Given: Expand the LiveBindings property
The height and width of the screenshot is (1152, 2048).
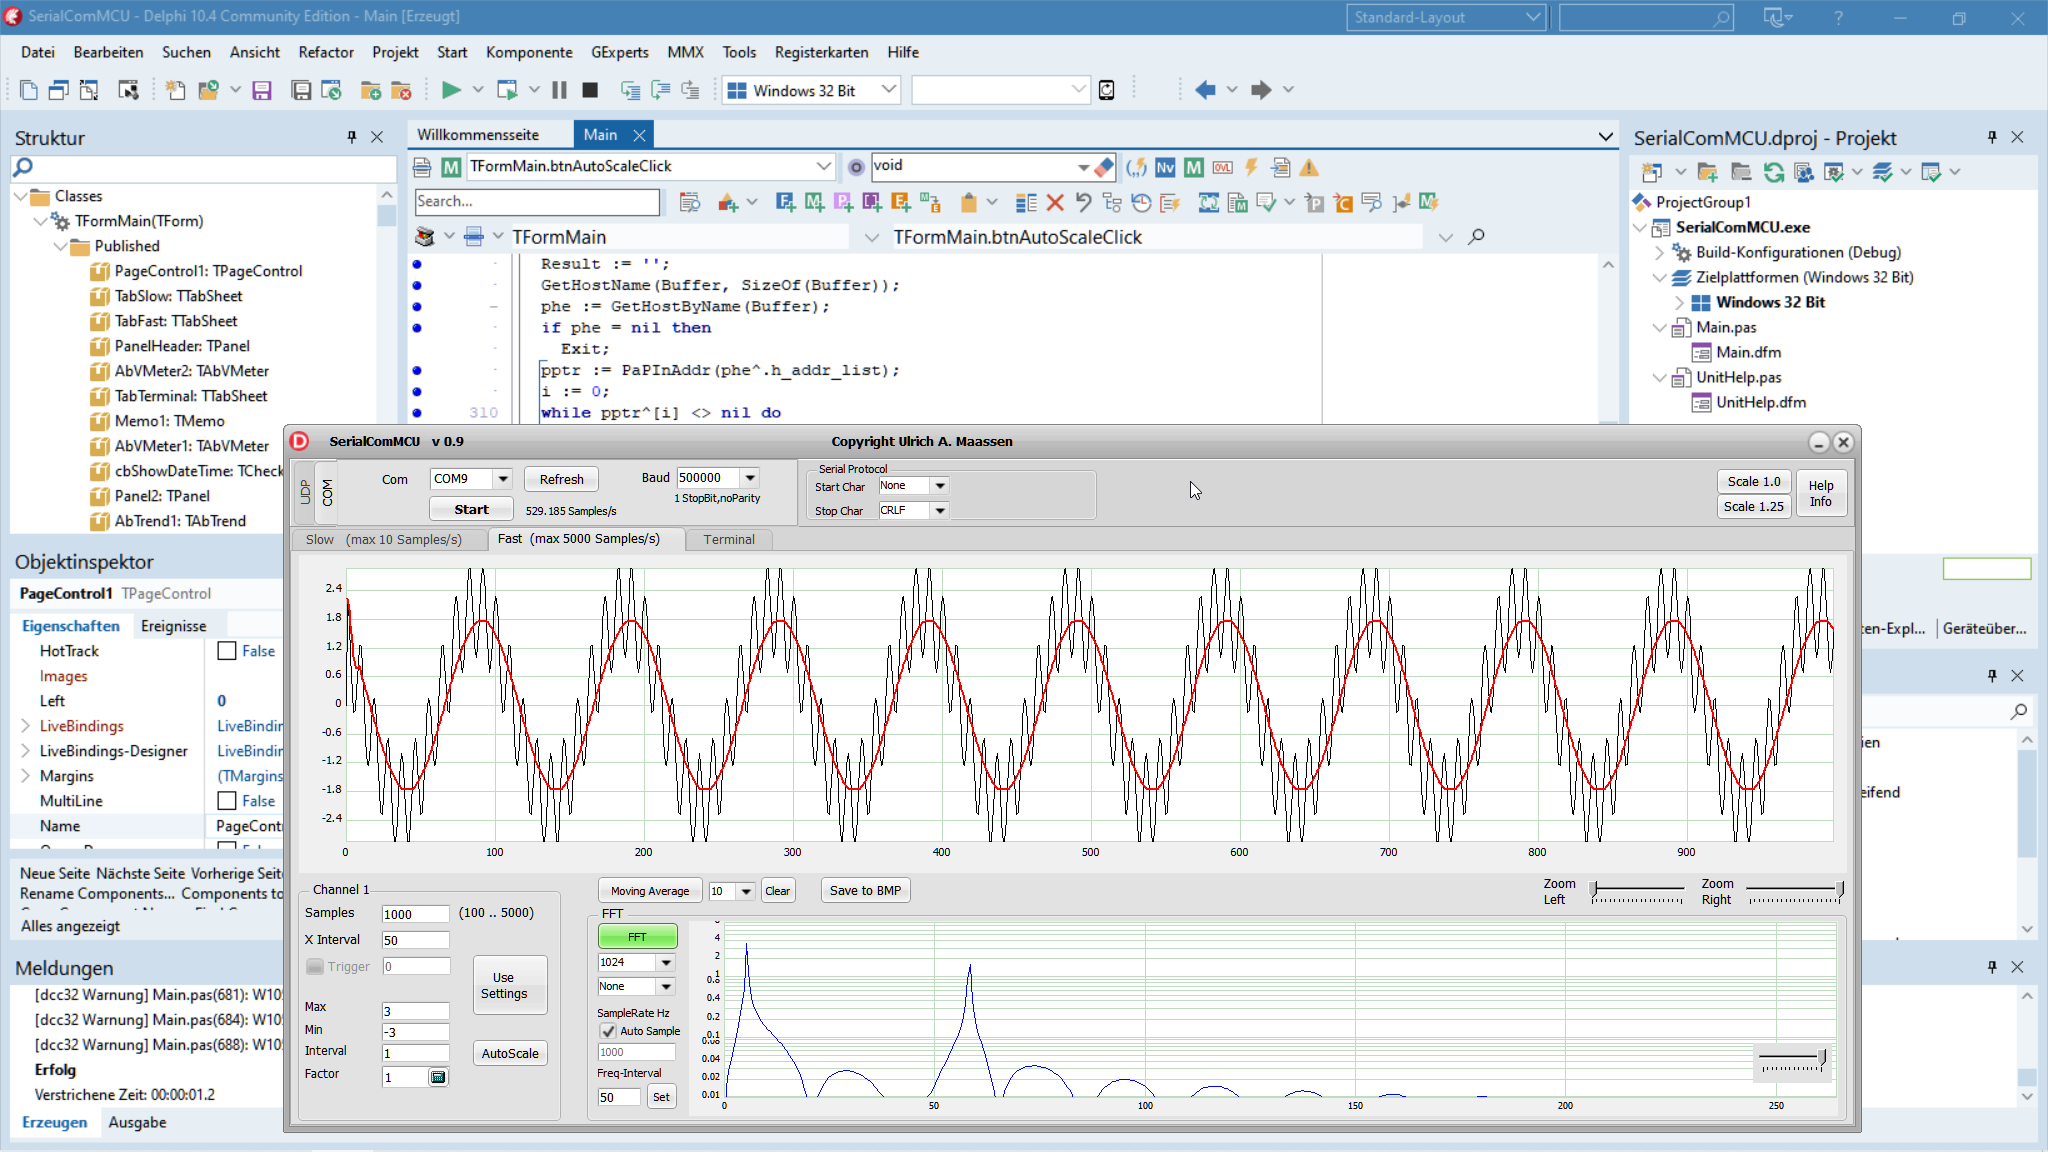Looking at the screenshot, I should pyautogui.click(x=25, y=726).
